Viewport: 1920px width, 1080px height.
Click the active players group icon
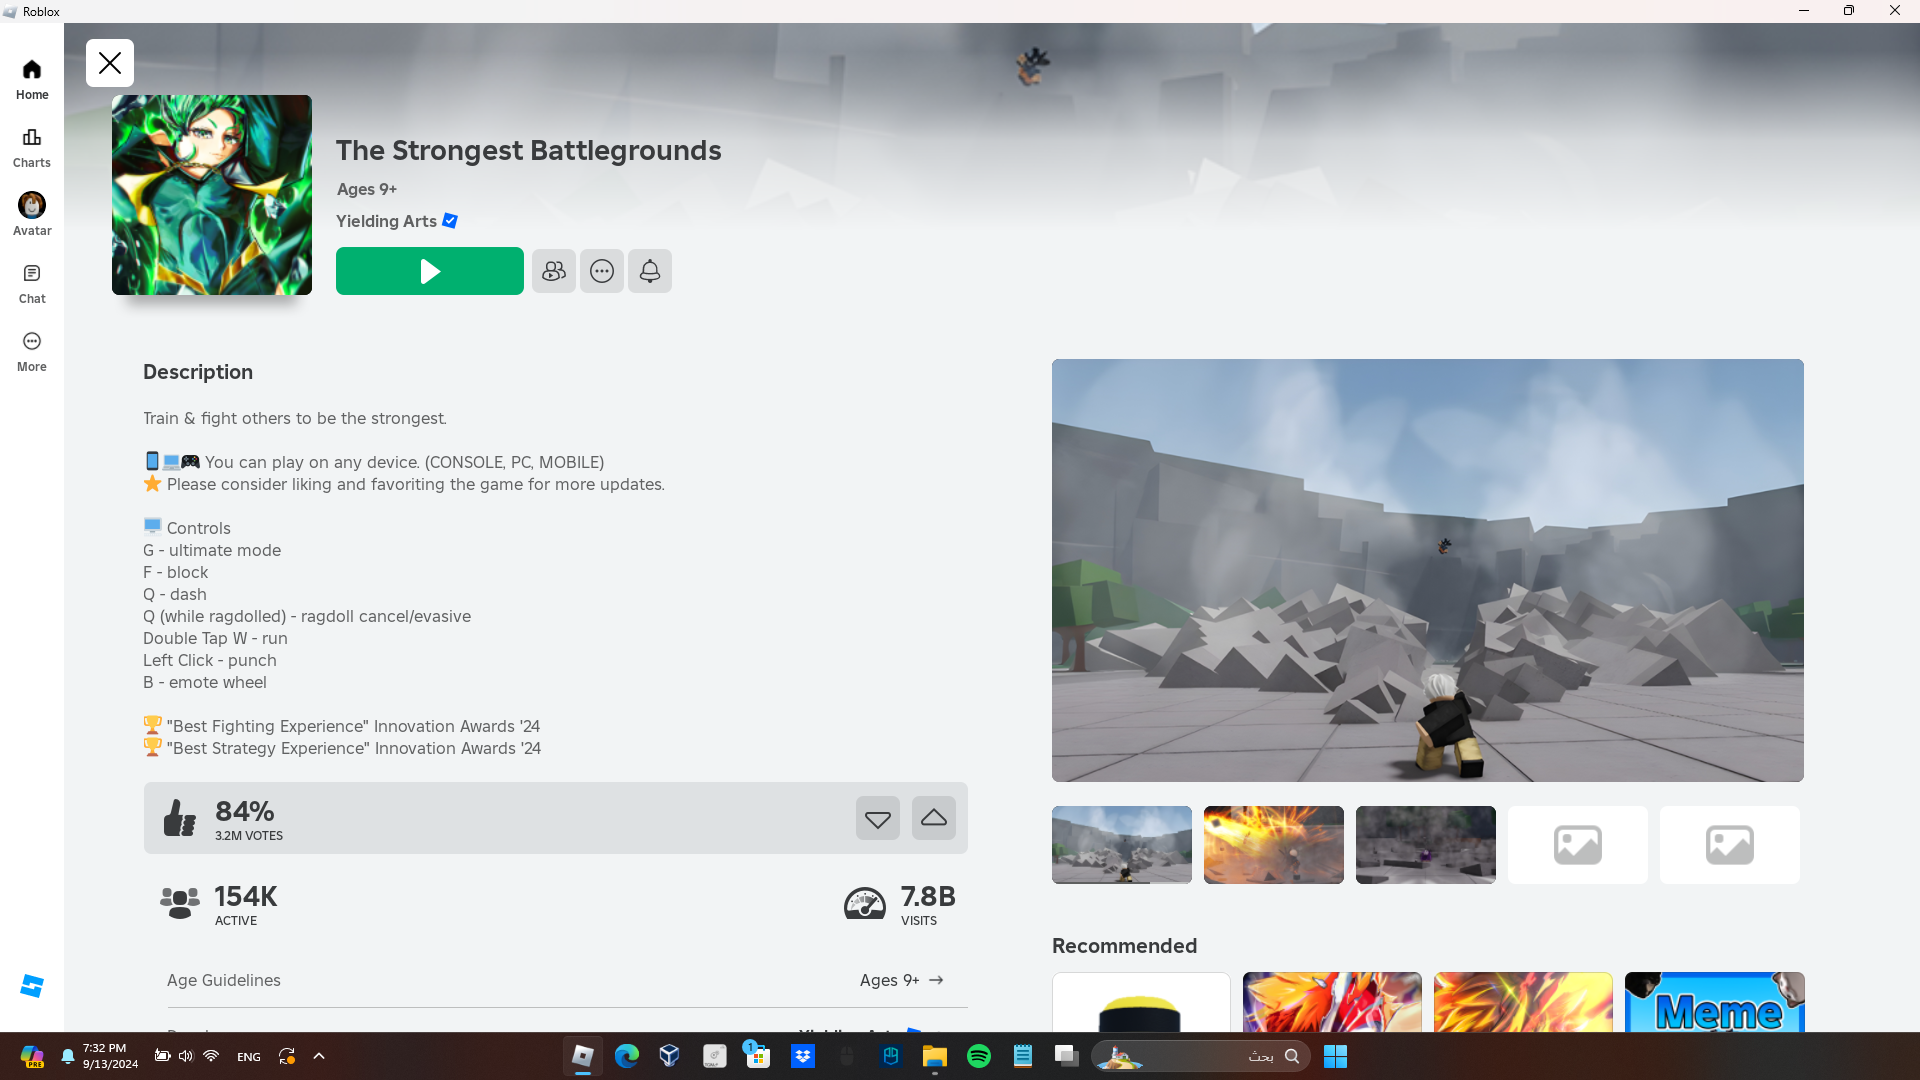point(180,903)
